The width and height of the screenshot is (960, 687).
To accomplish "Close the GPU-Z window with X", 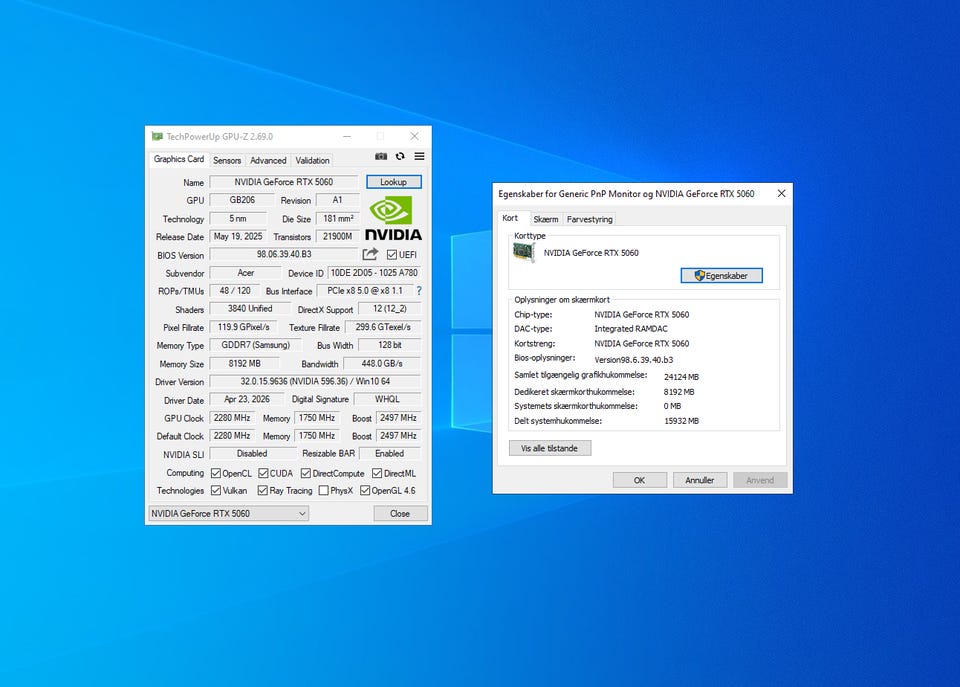I will click(x=414, y=136).
